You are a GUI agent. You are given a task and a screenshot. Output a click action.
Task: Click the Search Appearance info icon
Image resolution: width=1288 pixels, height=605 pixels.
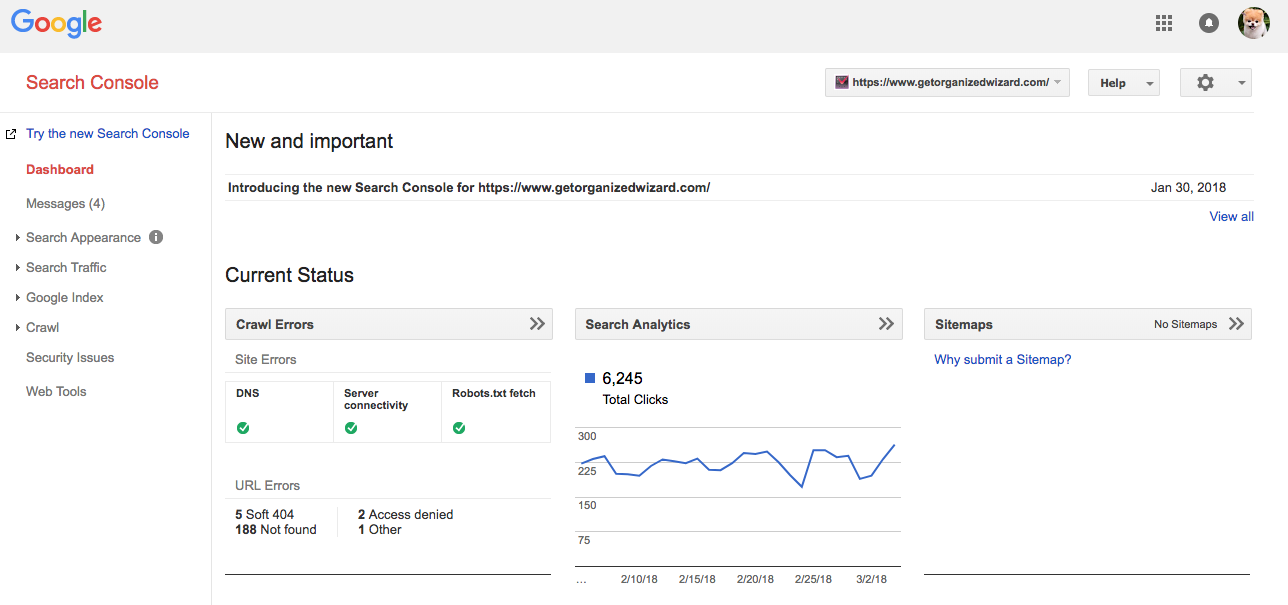(156, 237)
